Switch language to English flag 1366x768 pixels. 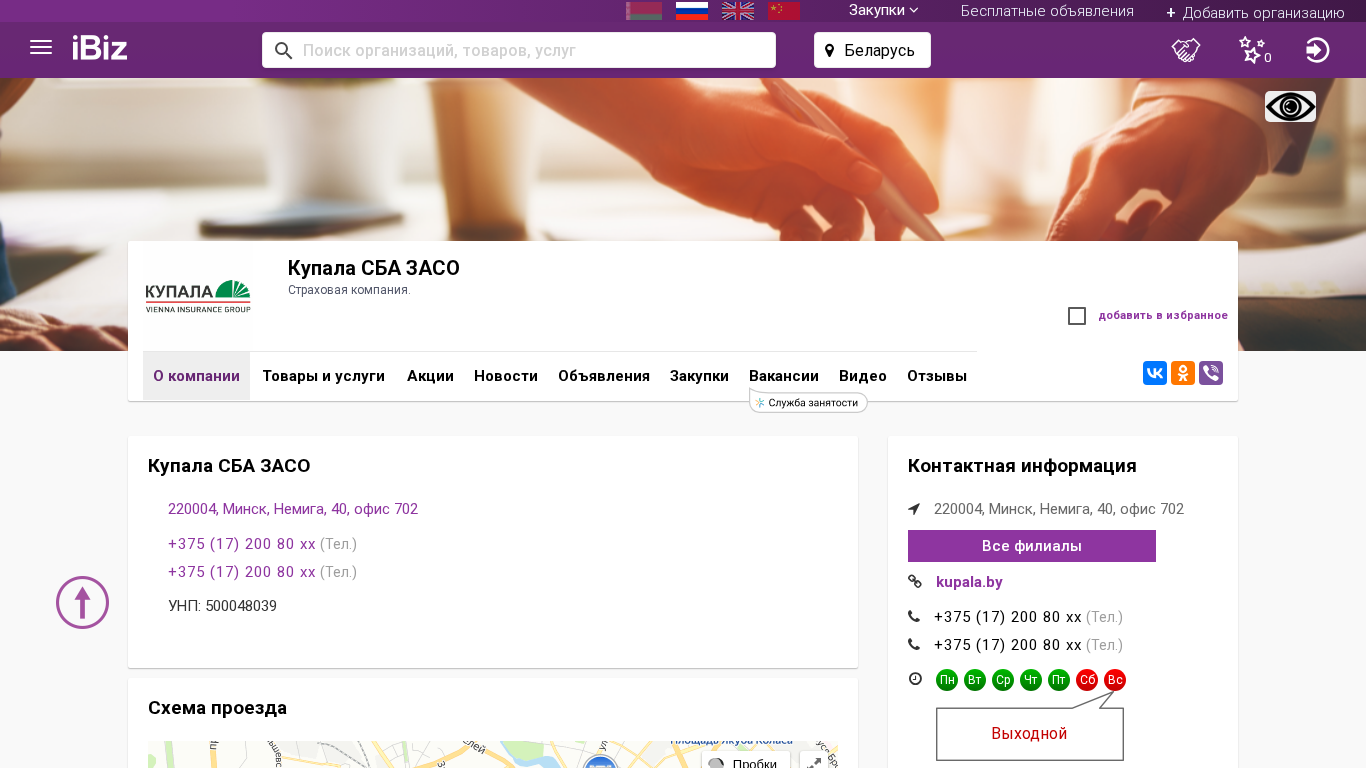738,11
